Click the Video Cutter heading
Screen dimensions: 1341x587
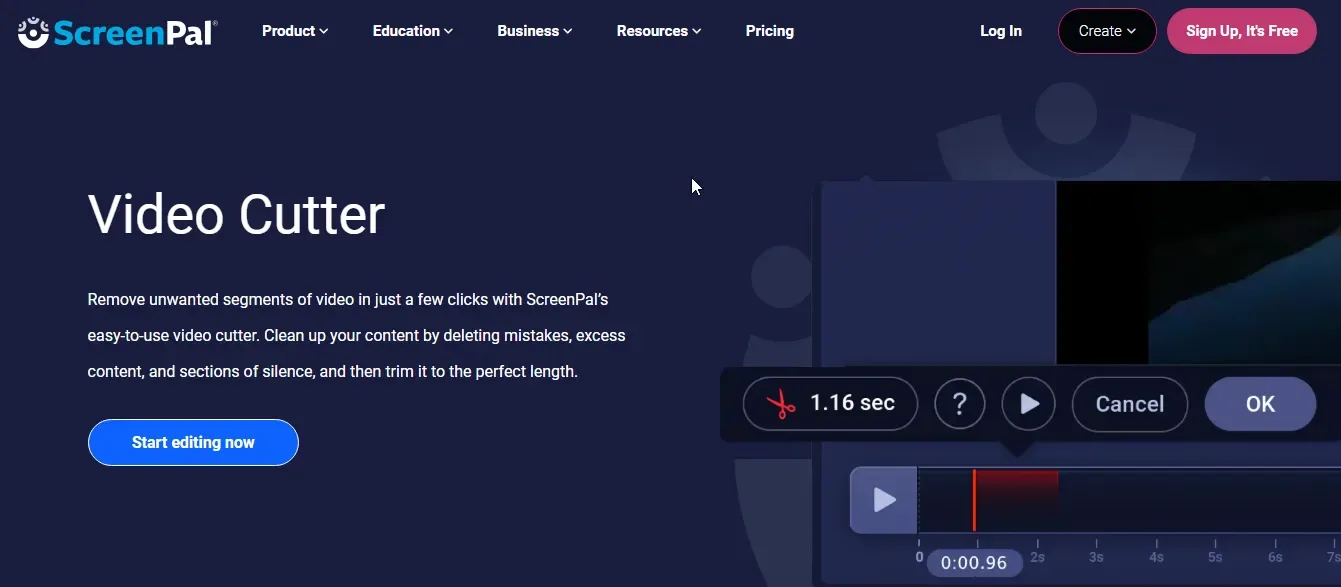point(236,214)
